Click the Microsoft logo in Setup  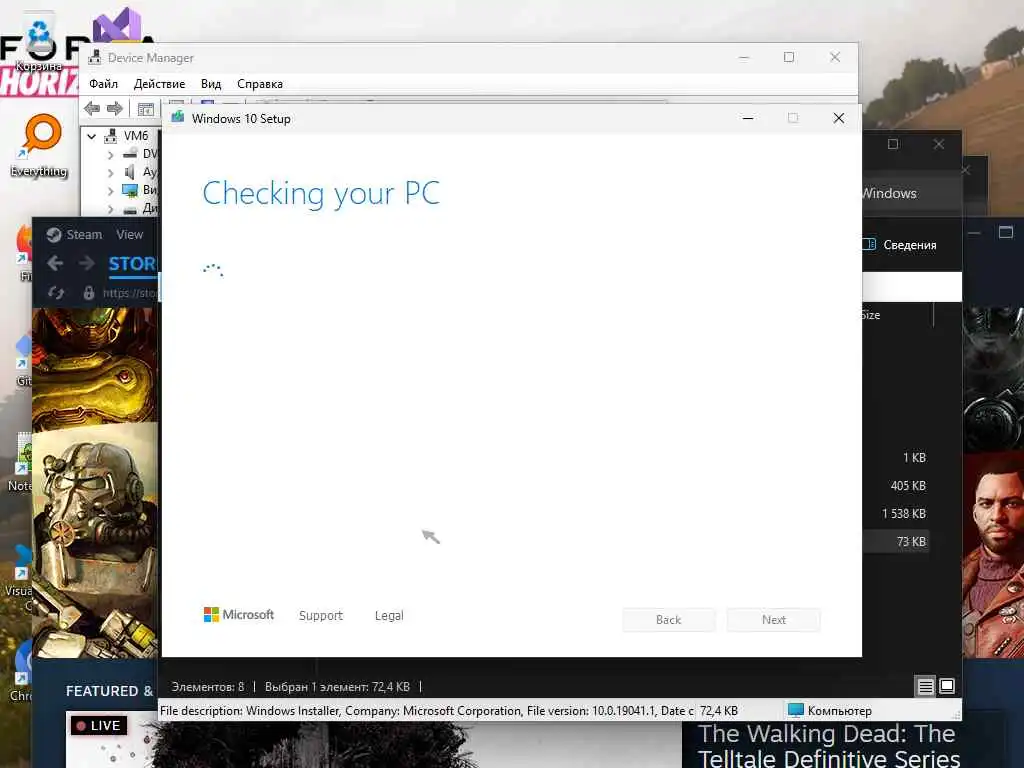[x=239, y=615]
